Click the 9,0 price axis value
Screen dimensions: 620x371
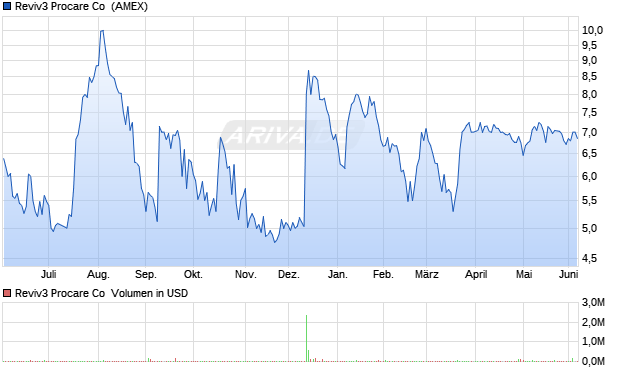589,61
